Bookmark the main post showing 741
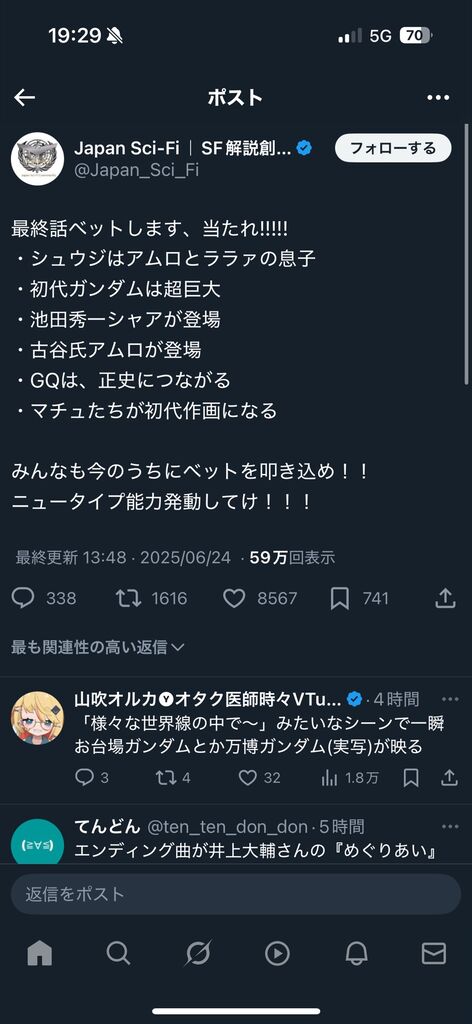 pos(359,598)
